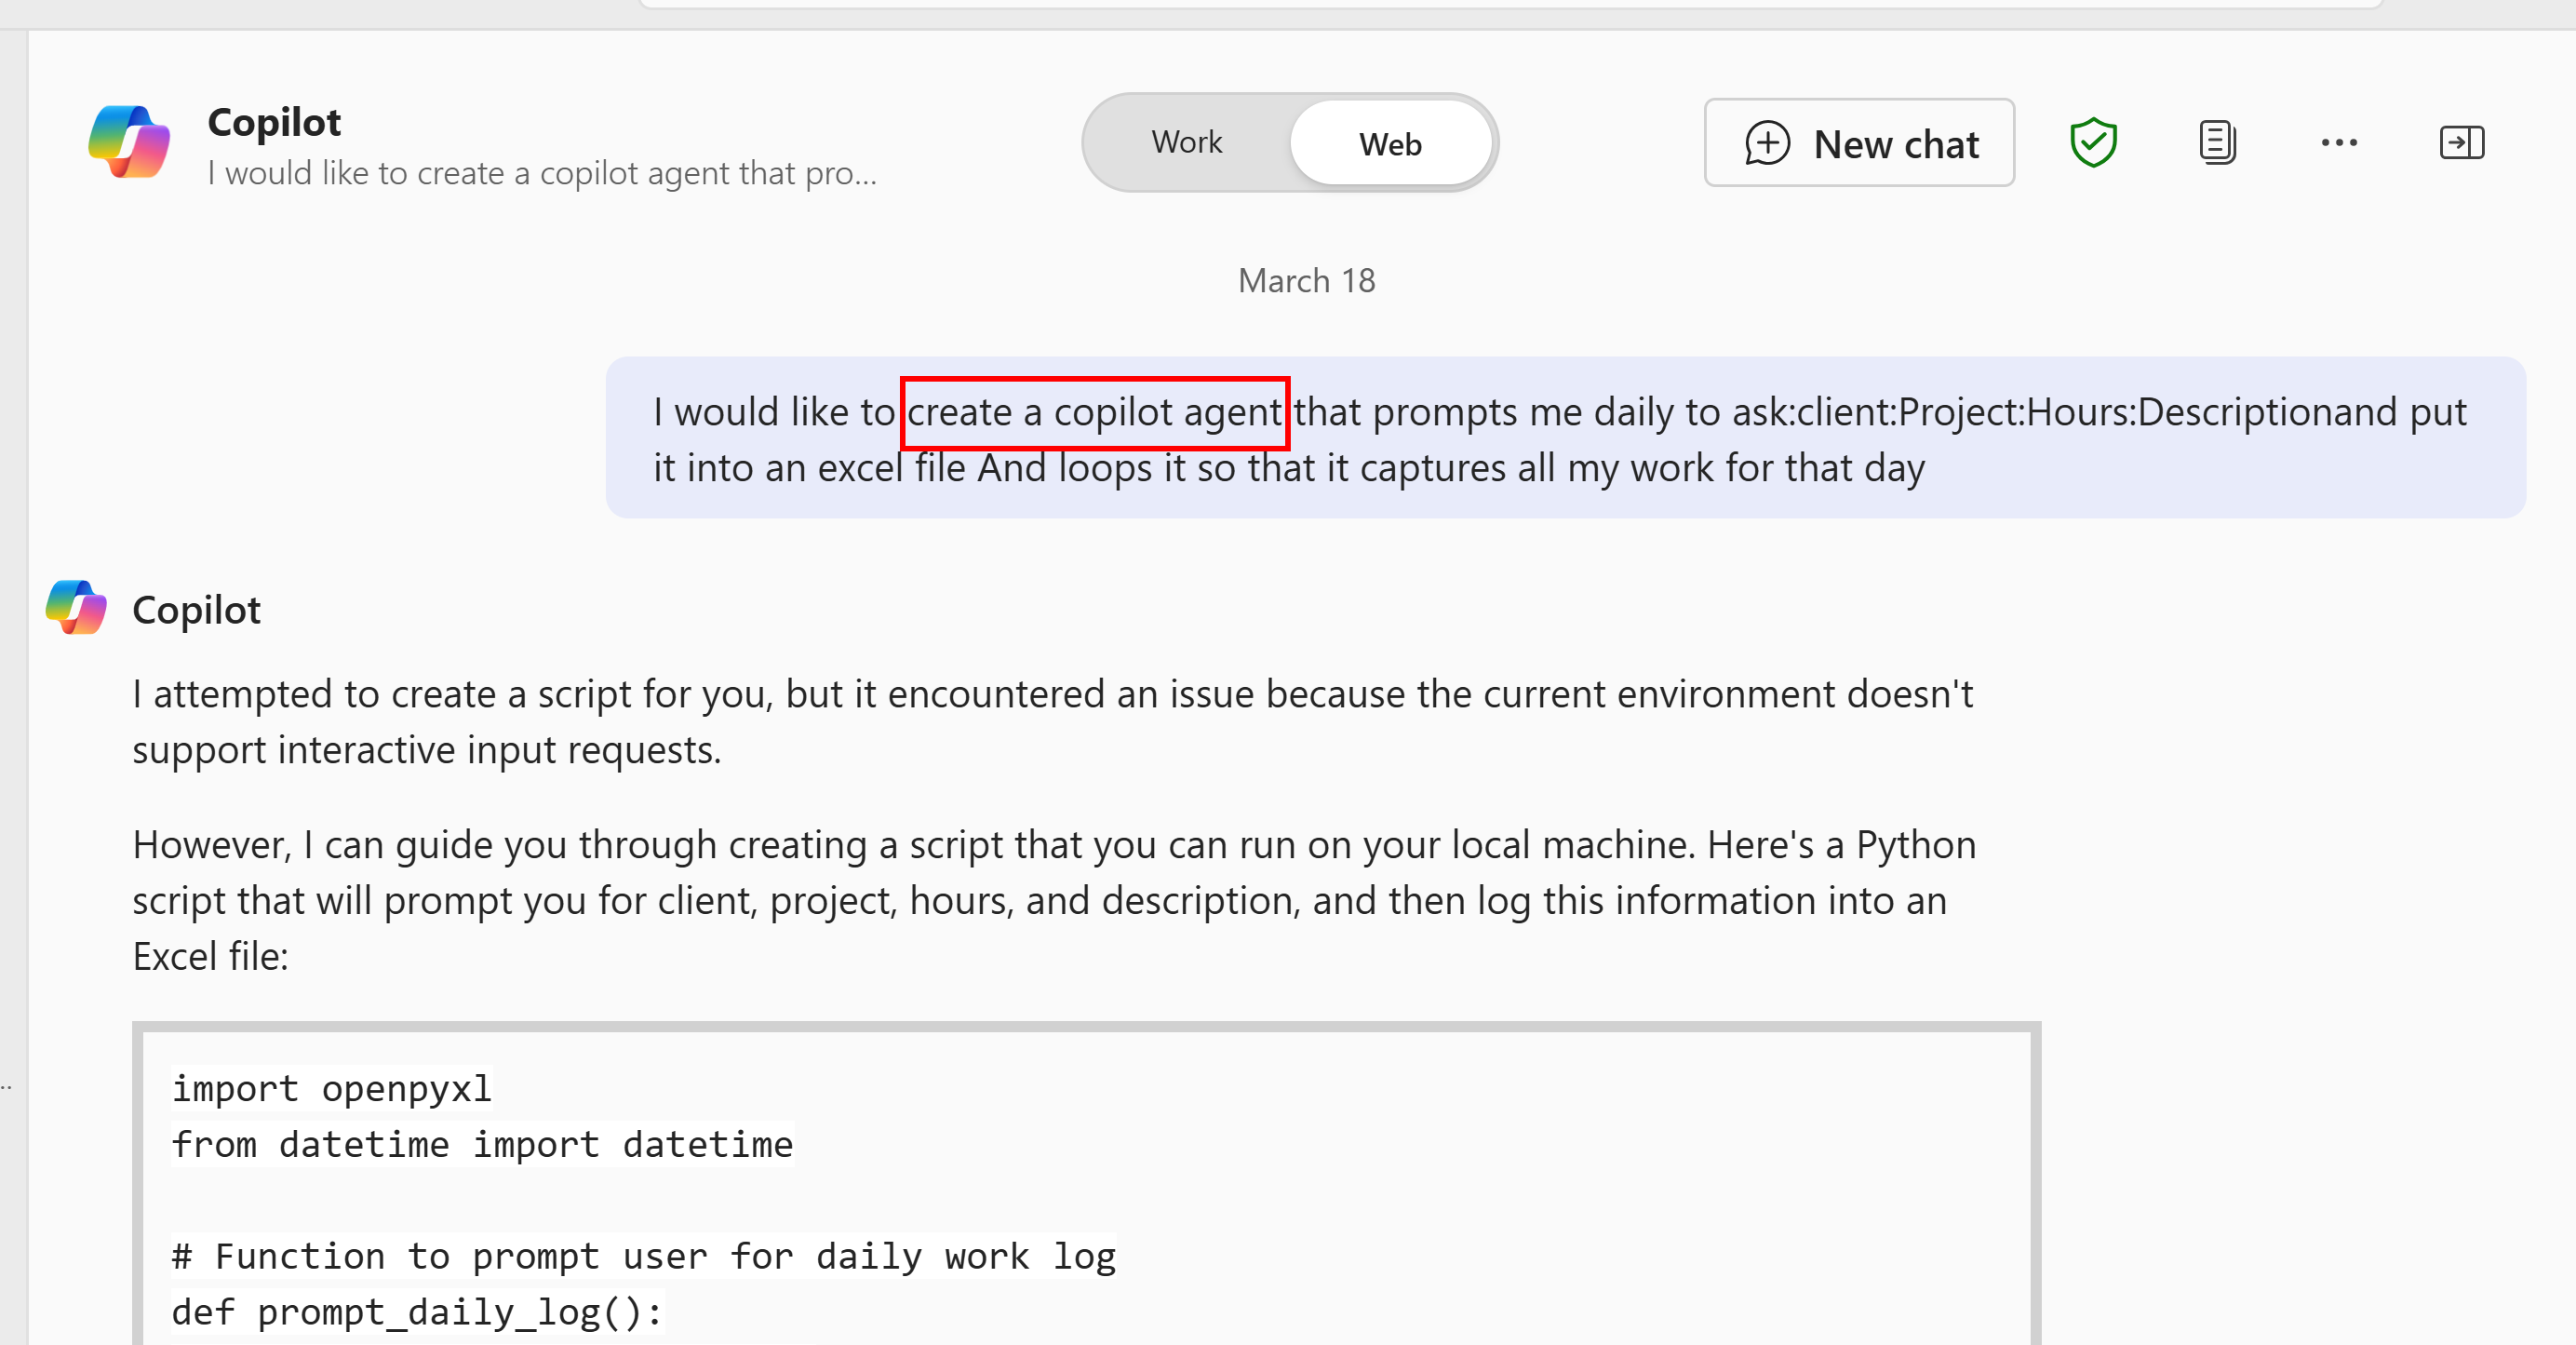The width and height of the screenshot is (2576, 1345).
Task: Open the three-dot more options menu
Action: [x=2339, y=143]
